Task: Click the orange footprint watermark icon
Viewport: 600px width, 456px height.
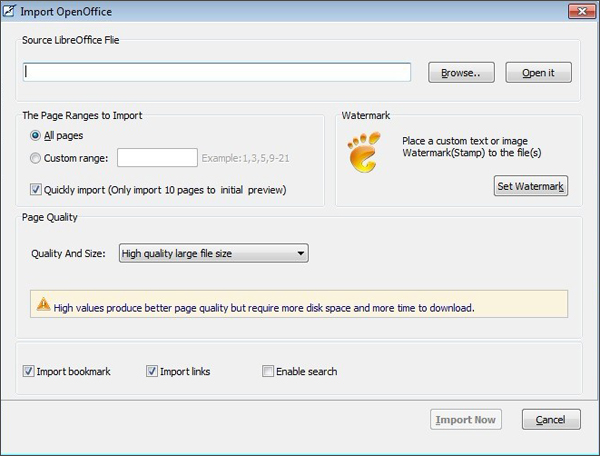Action: click(x=364, y=152)
